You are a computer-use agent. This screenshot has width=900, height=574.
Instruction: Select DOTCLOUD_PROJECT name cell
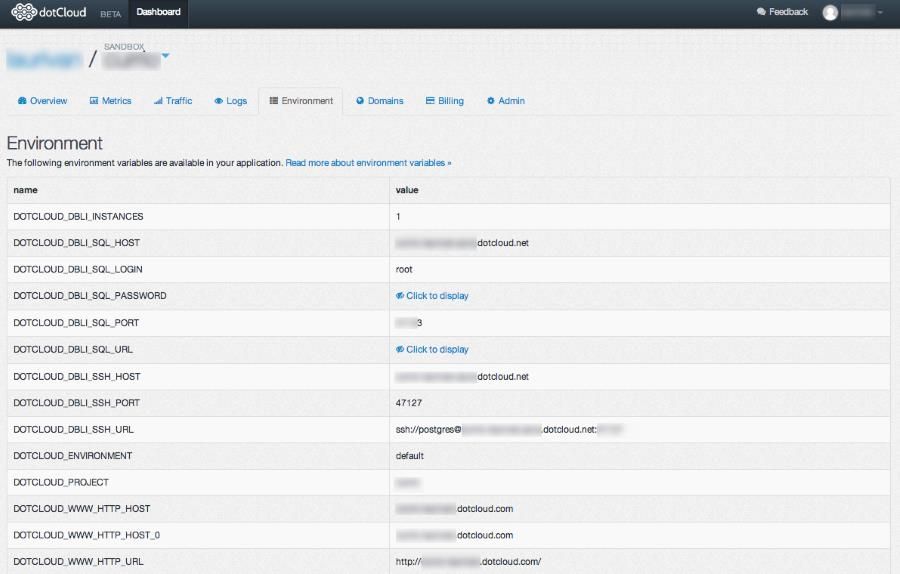tap(198, 482)
